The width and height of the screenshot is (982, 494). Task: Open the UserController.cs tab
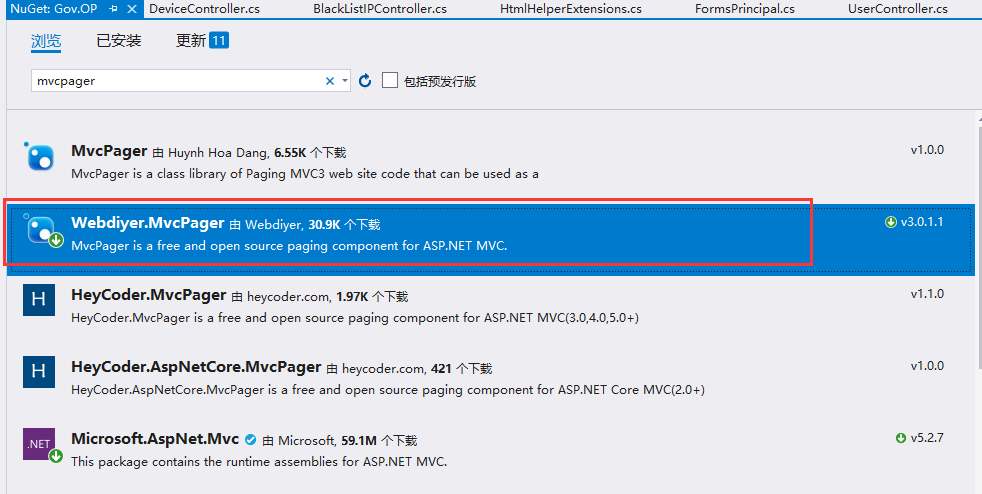pyautogui.click(x=897, y=9)
